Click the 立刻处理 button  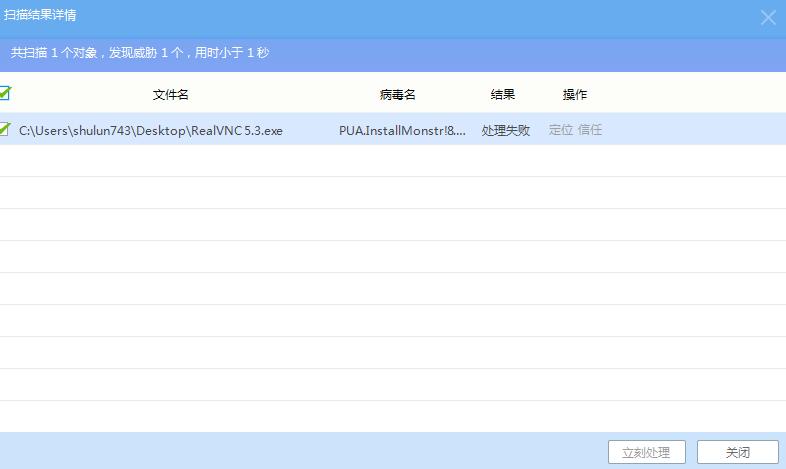click(647, 452)
